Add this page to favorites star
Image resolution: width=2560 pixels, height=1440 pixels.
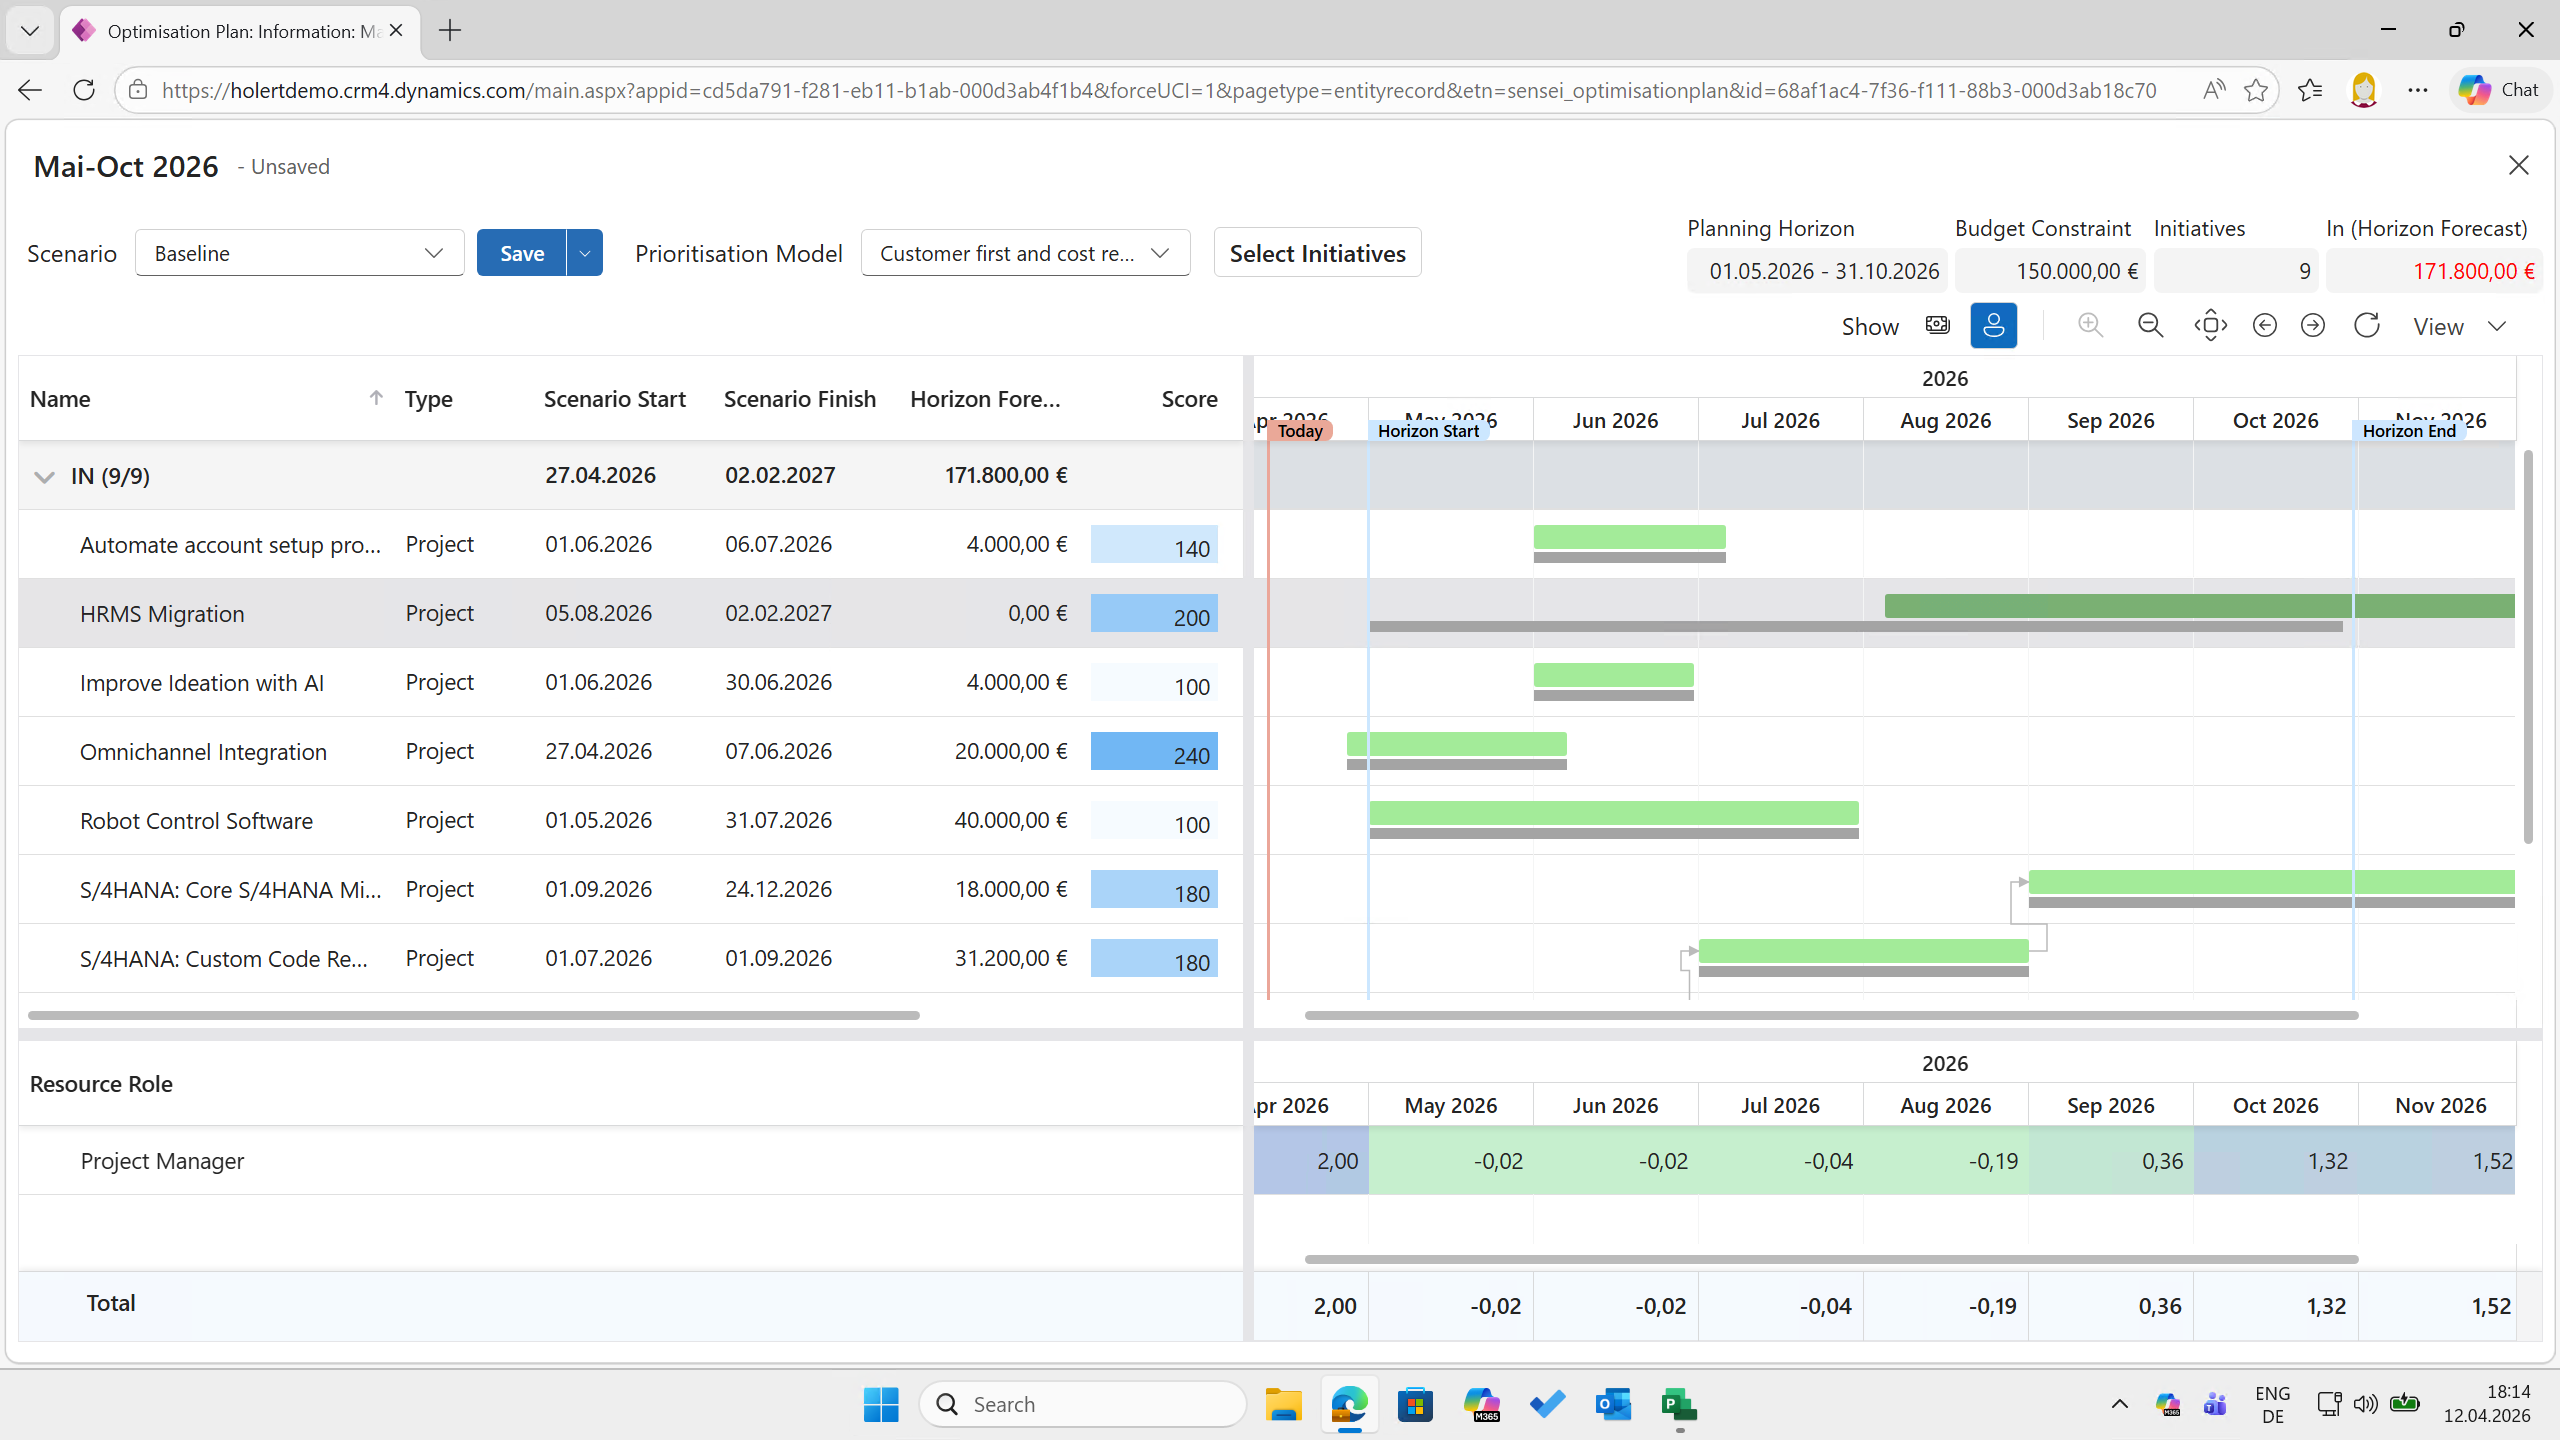pyautogui.click(x=2255, y=90)
